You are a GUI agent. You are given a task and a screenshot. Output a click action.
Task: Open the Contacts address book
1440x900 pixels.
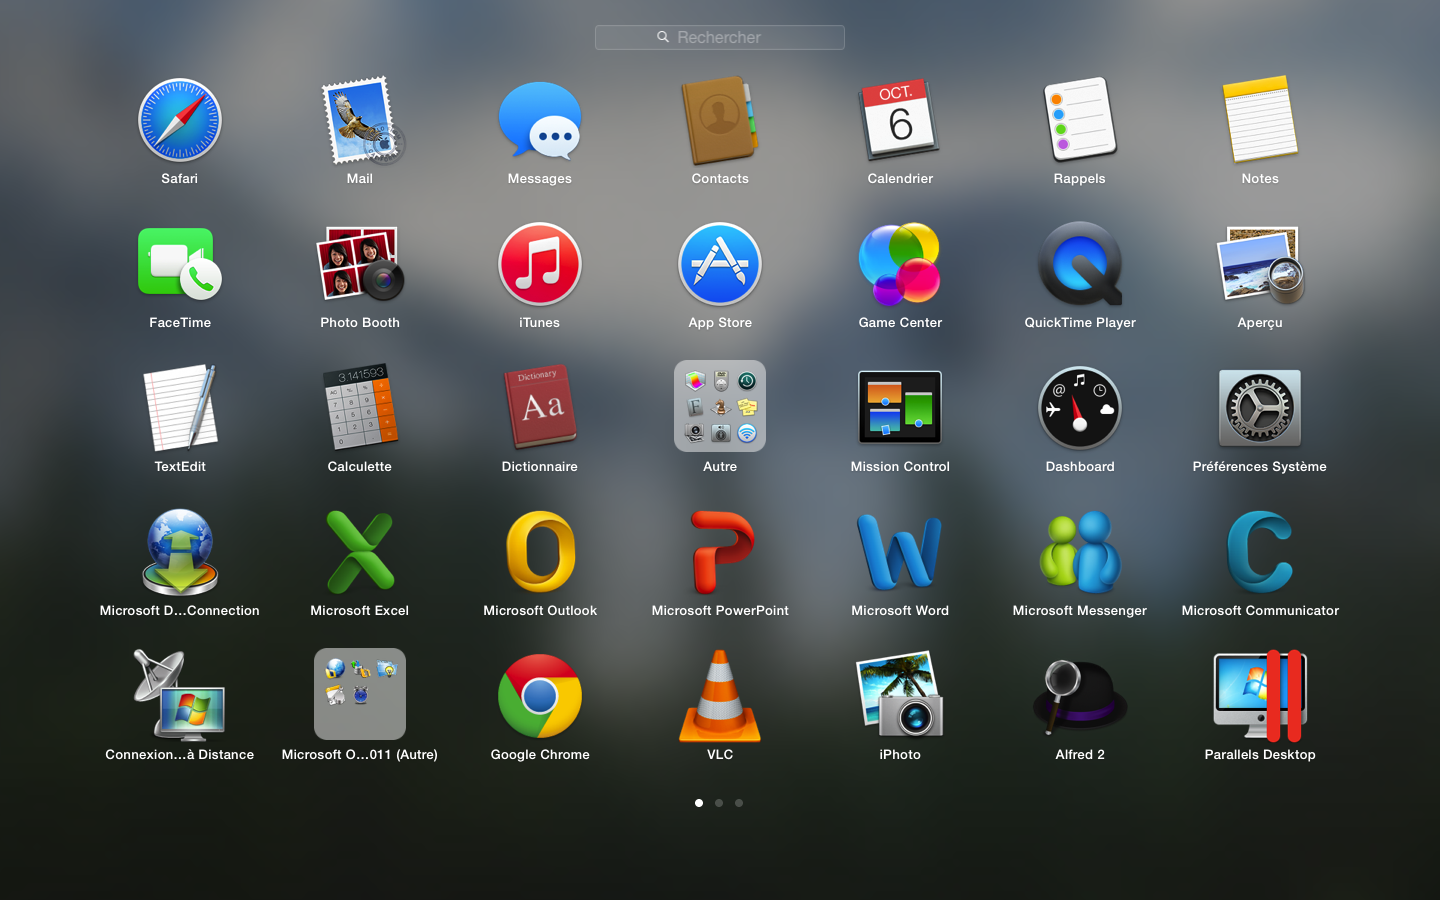tap(720, 121)
